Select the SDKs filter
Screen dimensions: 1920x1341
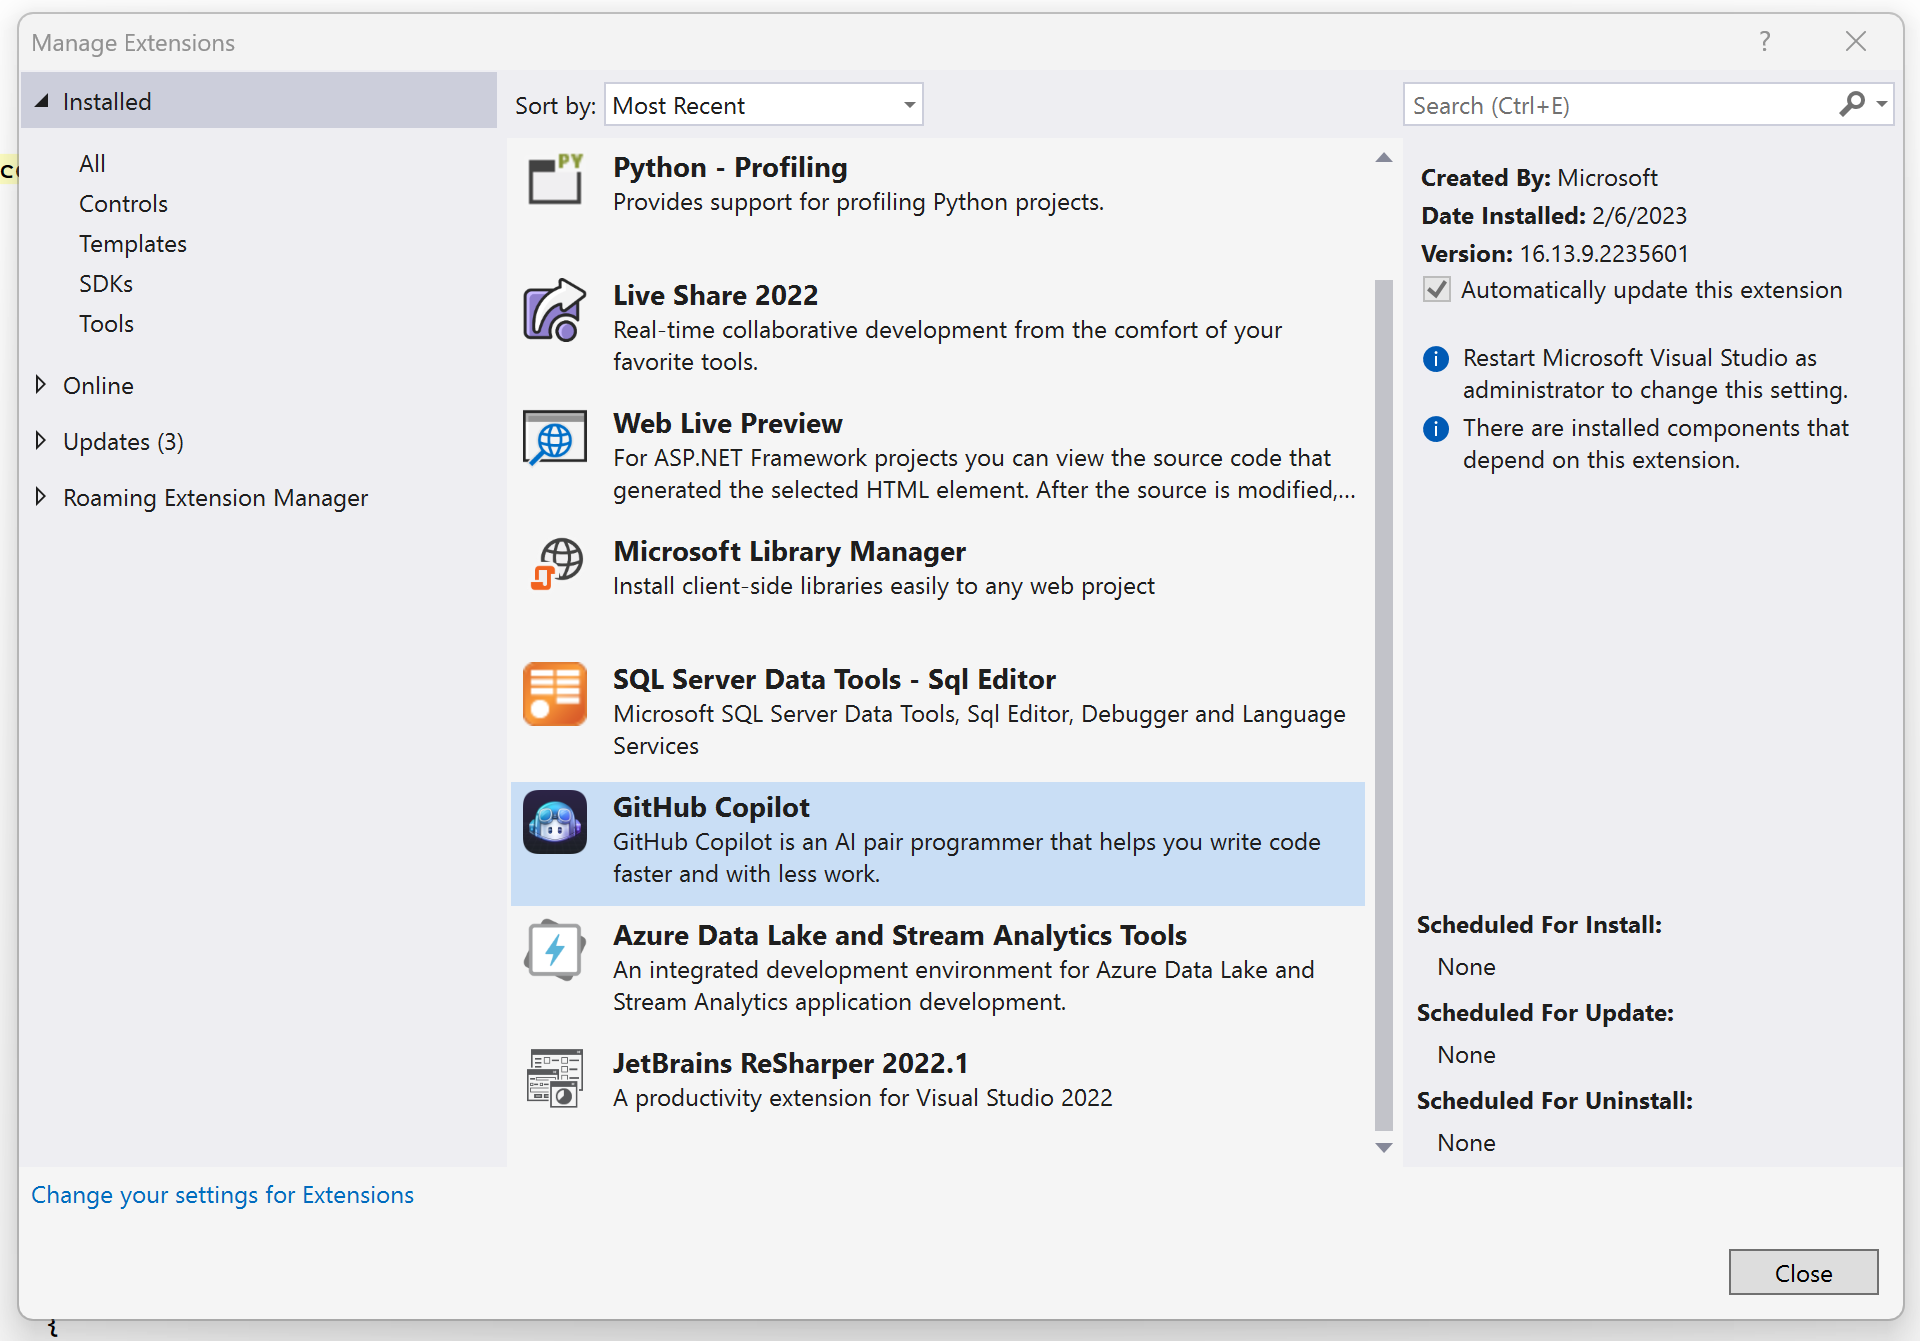click(106, 284)
